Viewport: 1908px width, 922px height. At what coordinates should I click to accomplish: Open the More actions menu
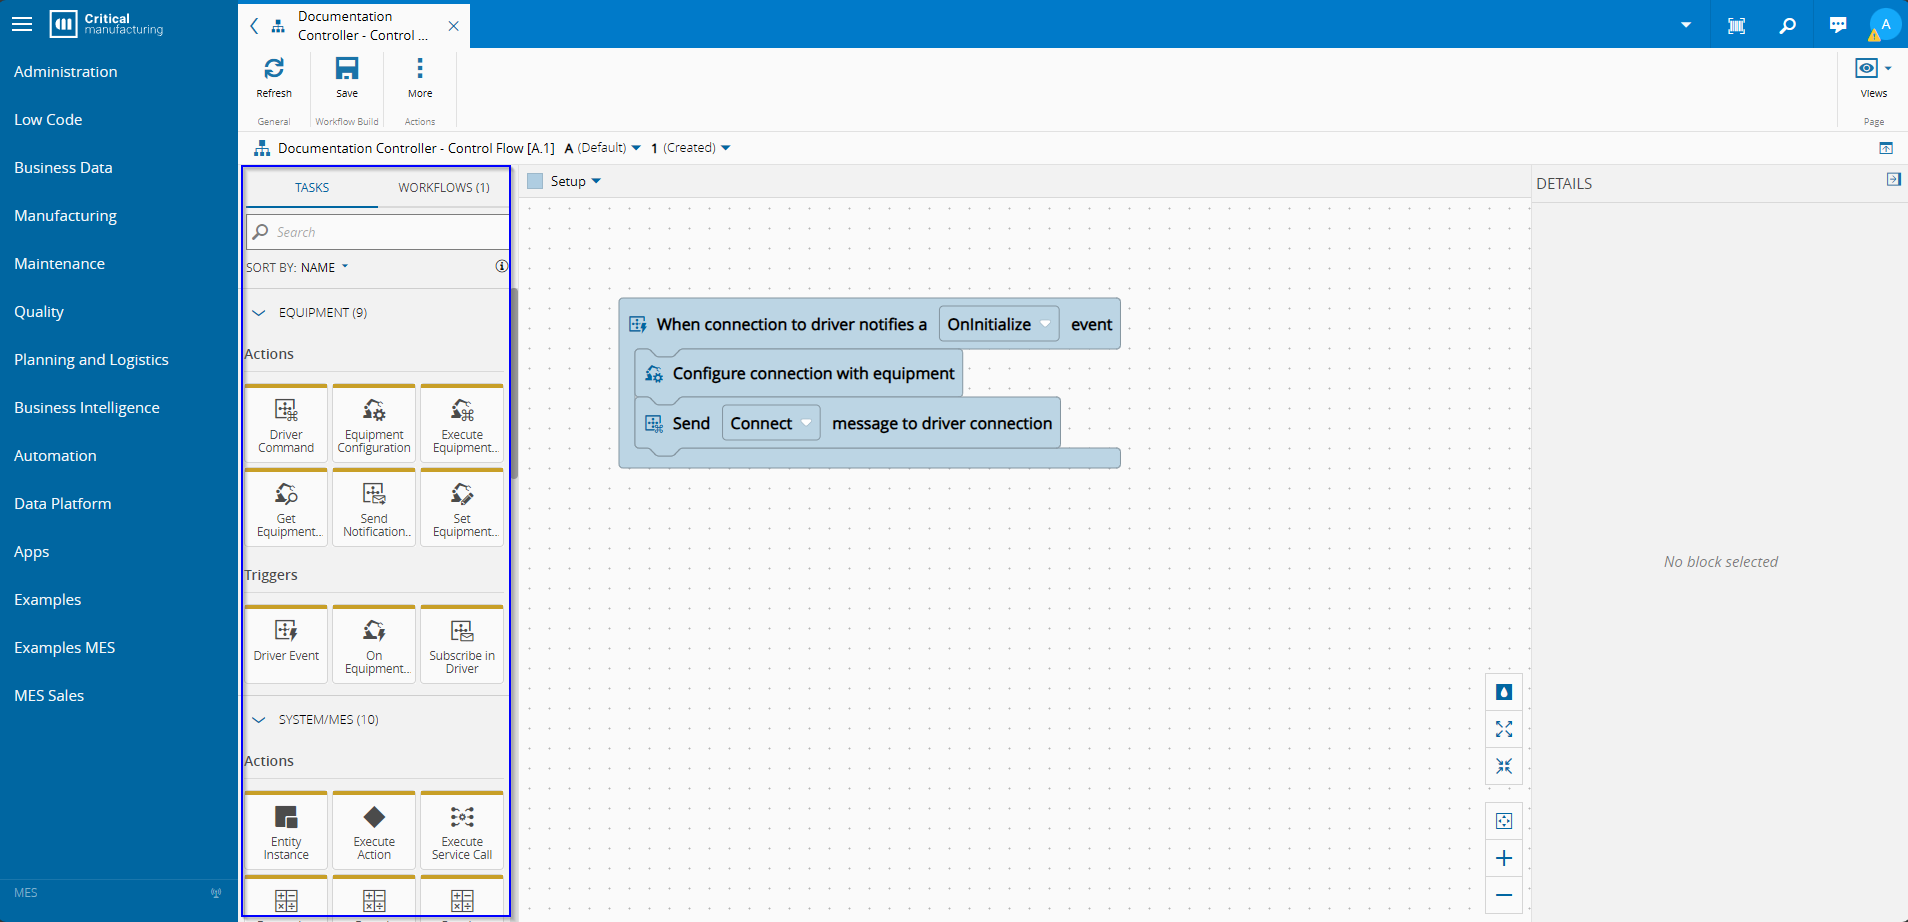(x=420, y=69)
